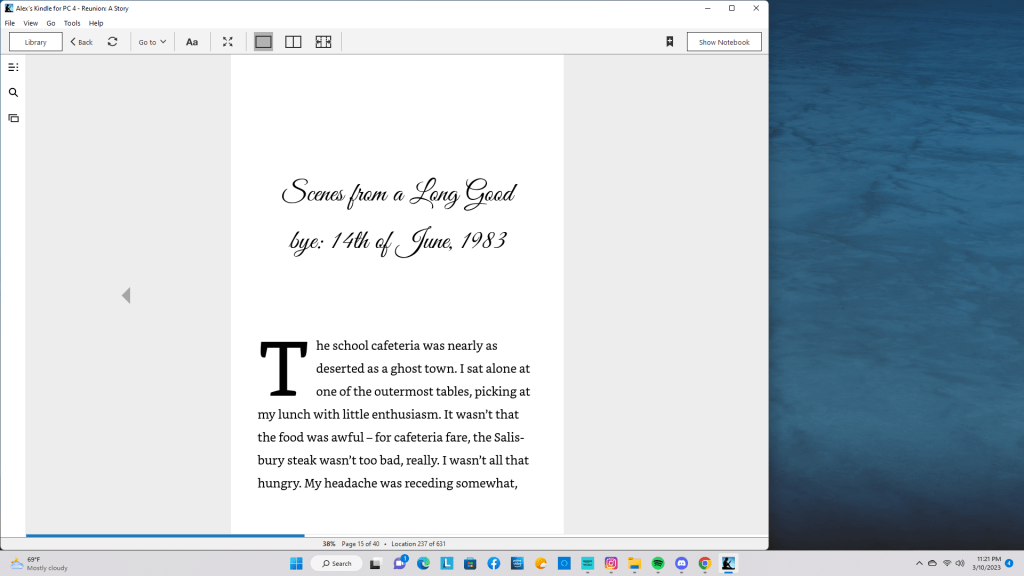
Task: Open Spotify from the taskbar
Action: 658,563
